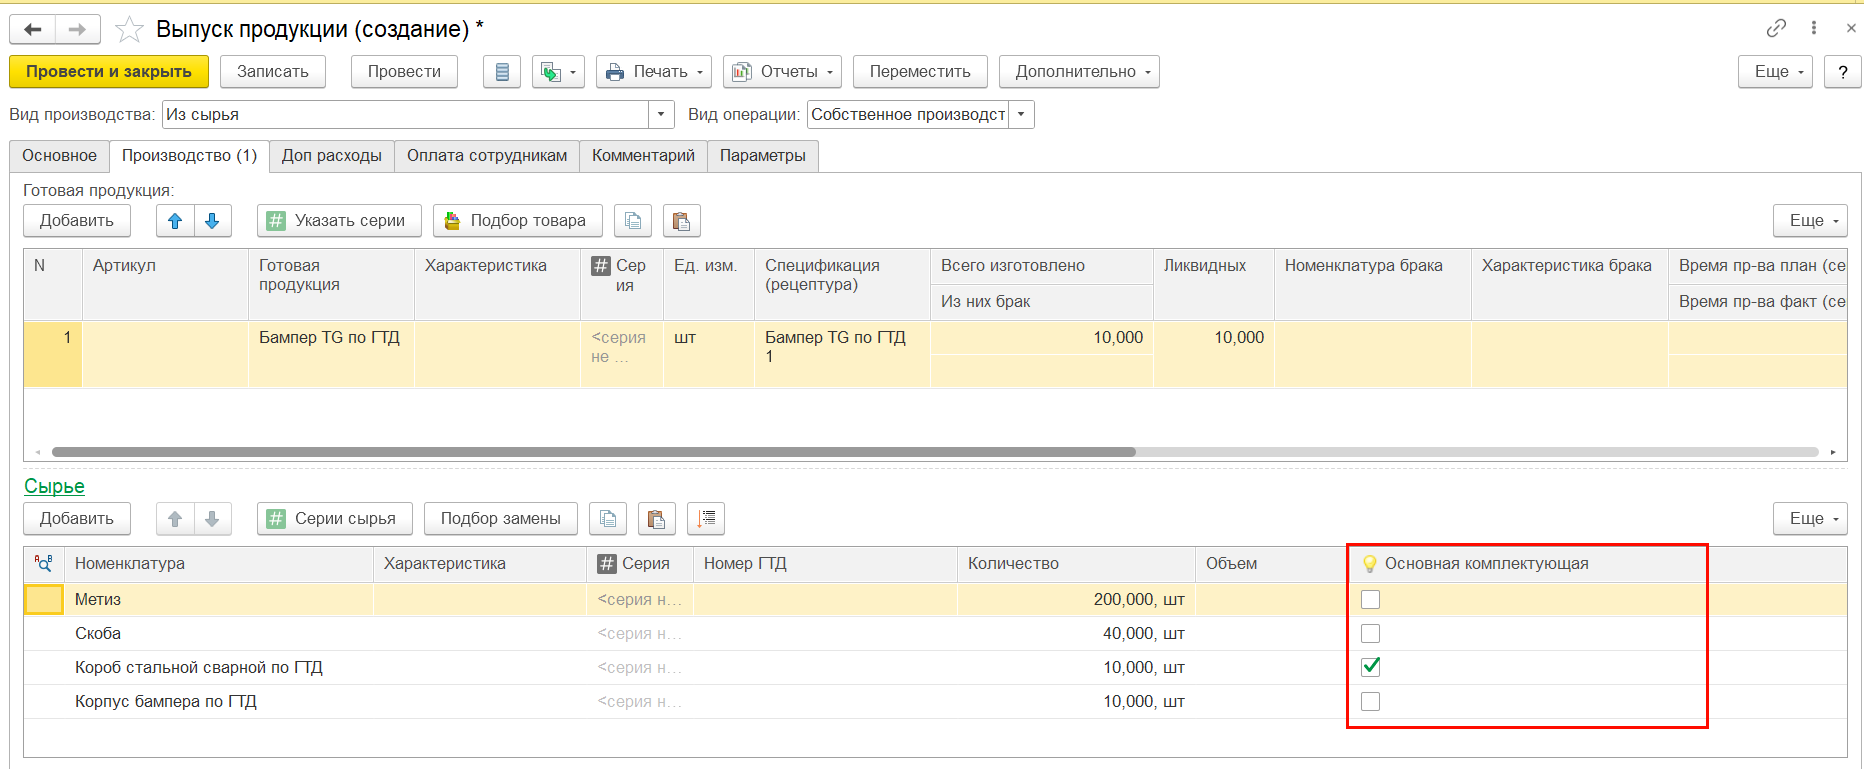Open the Оплата сотрудникам tab

click(x=486, y=156)
